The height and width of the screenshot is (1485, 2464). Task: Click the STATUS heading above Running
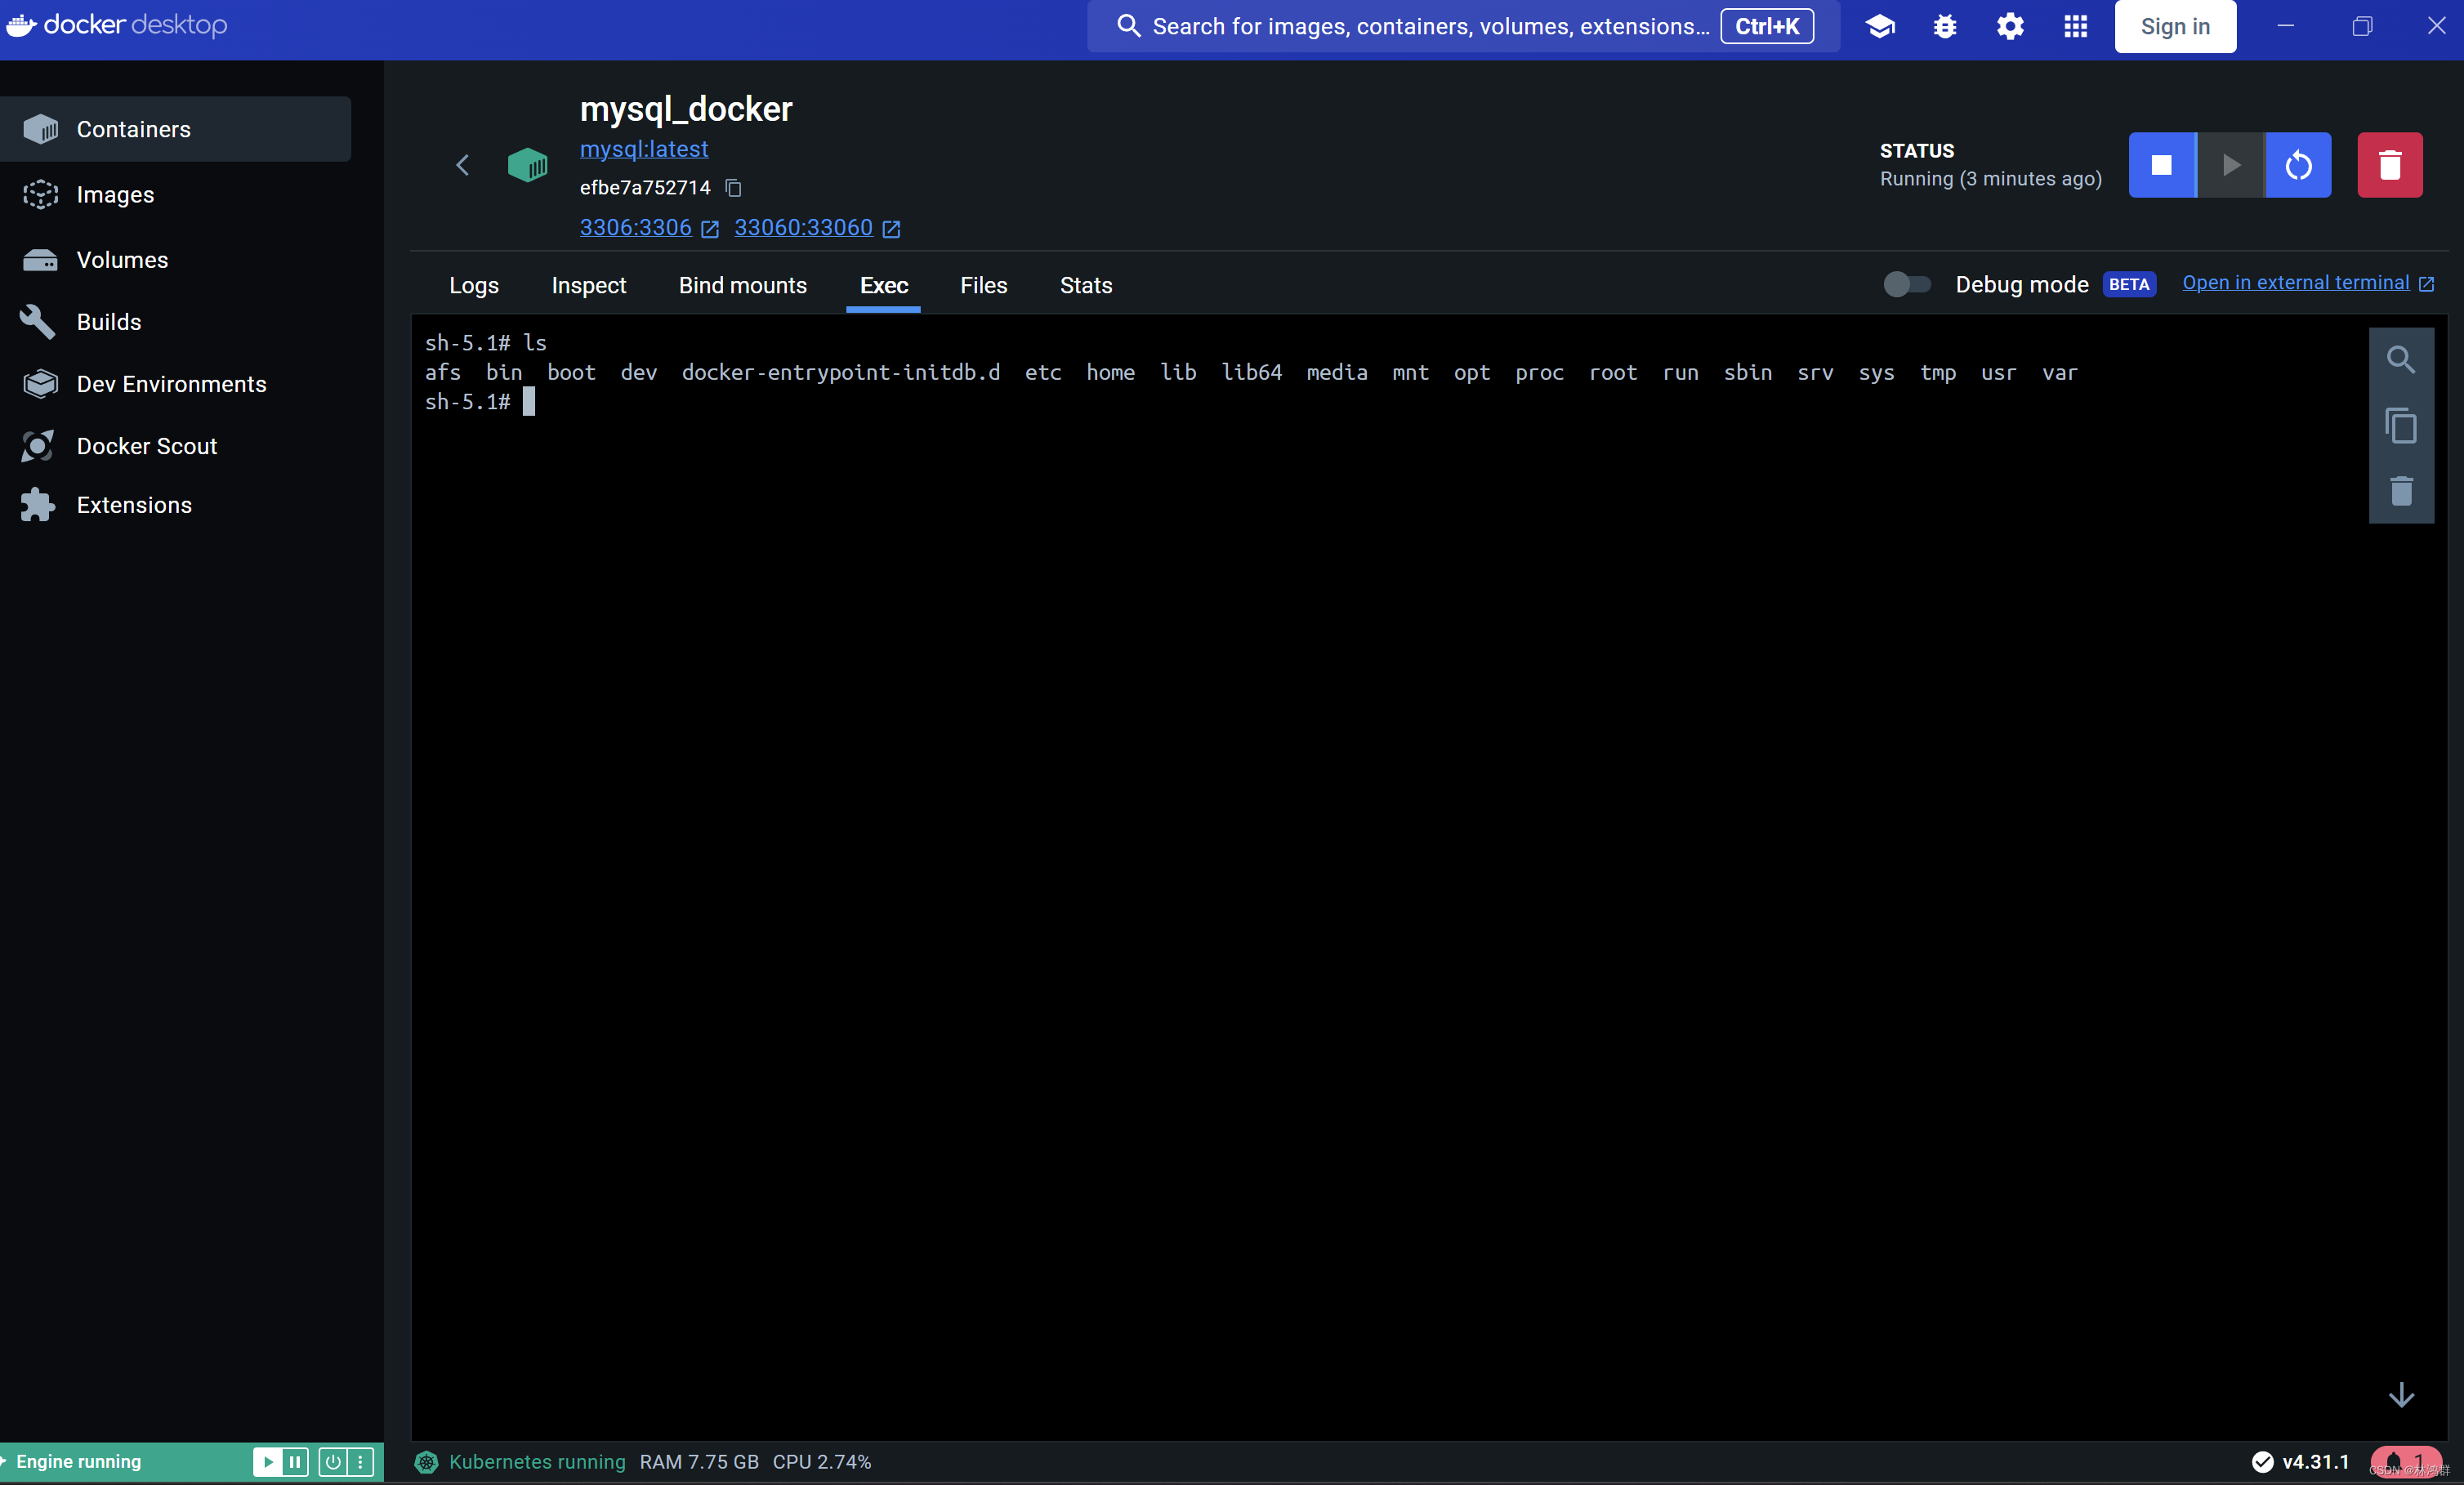(1916, 151)
